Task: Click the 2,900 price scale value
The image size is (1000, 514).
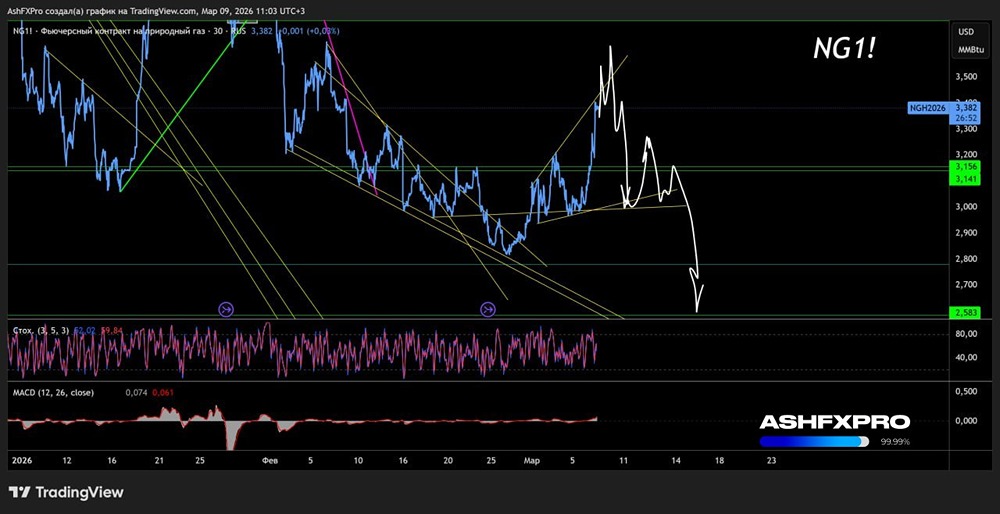Action: click(x=964, y=233)
